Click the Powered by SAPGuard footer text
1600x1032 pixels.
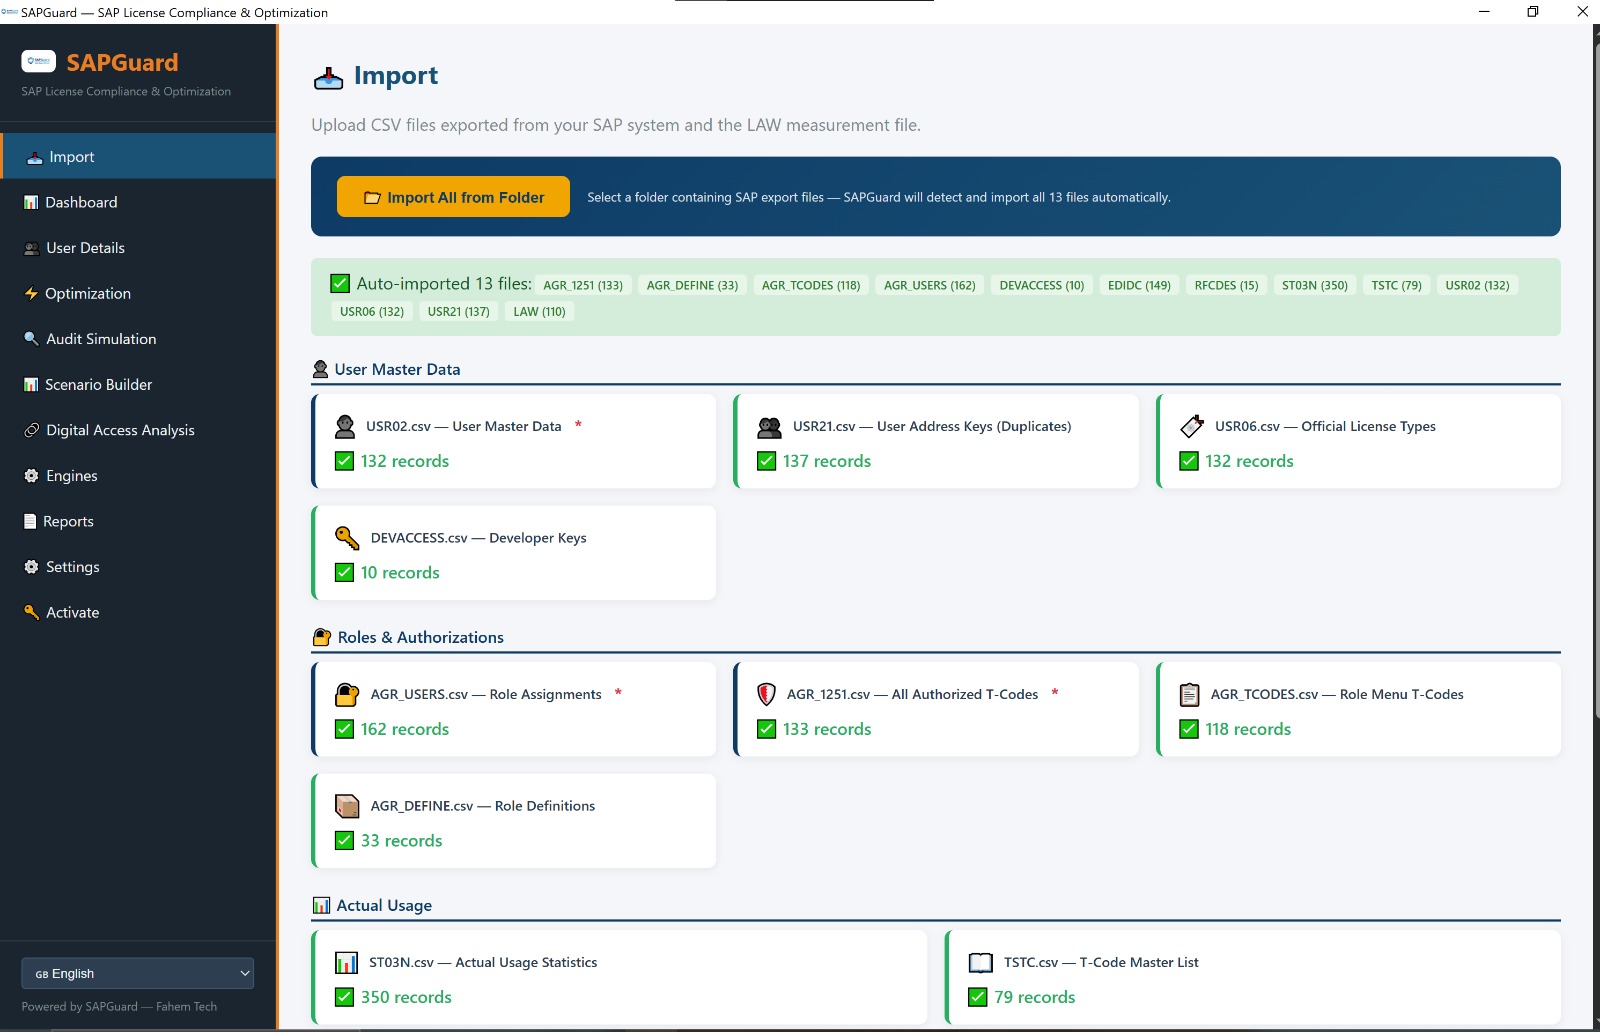[x=119, y=1006]
